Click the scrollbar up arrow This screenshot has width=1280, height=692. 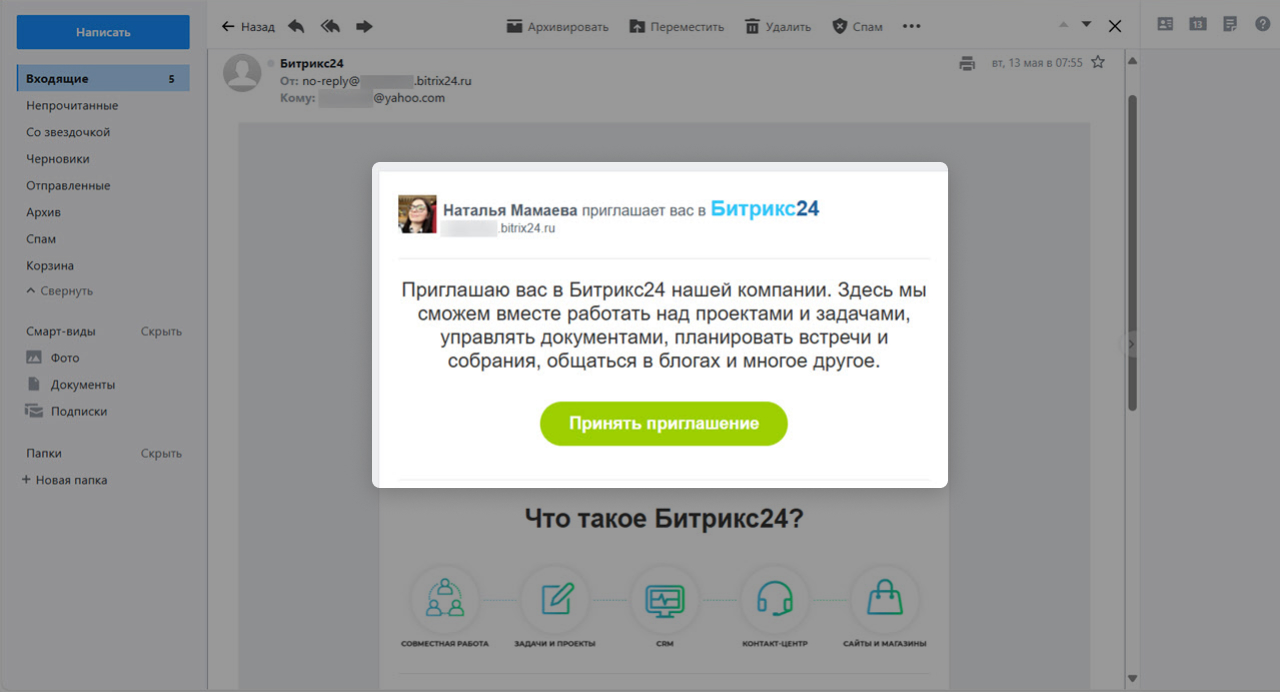coord(1132,62)
